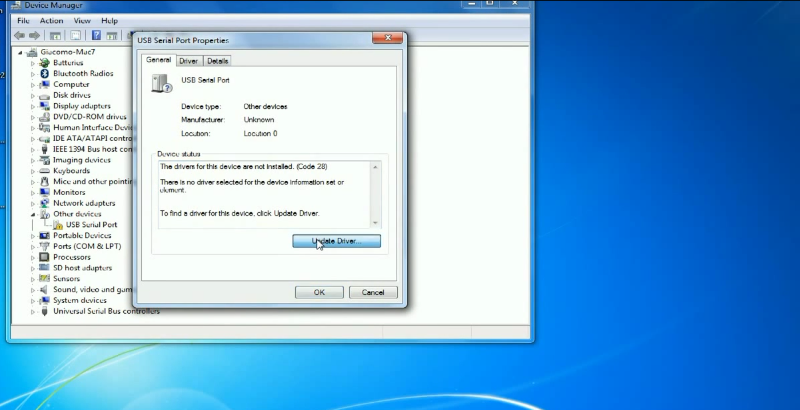Select the Processors tree label
The height and width of the screenshot is (410, 800).
click(x=71, y=257)
